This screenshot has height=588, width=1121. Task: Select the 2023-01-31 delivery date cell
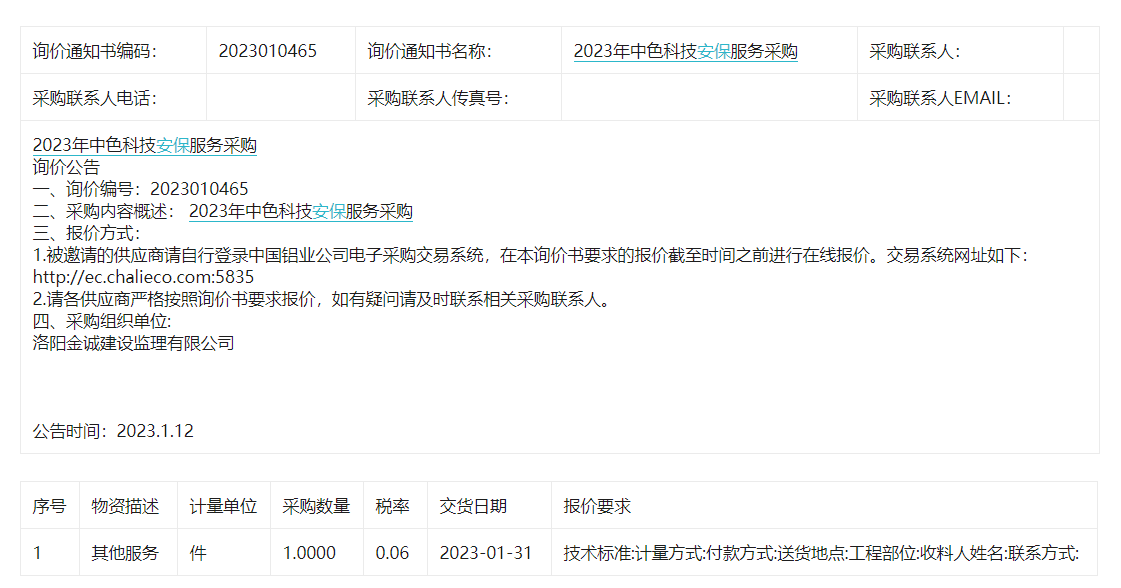[x=485, y=553]
